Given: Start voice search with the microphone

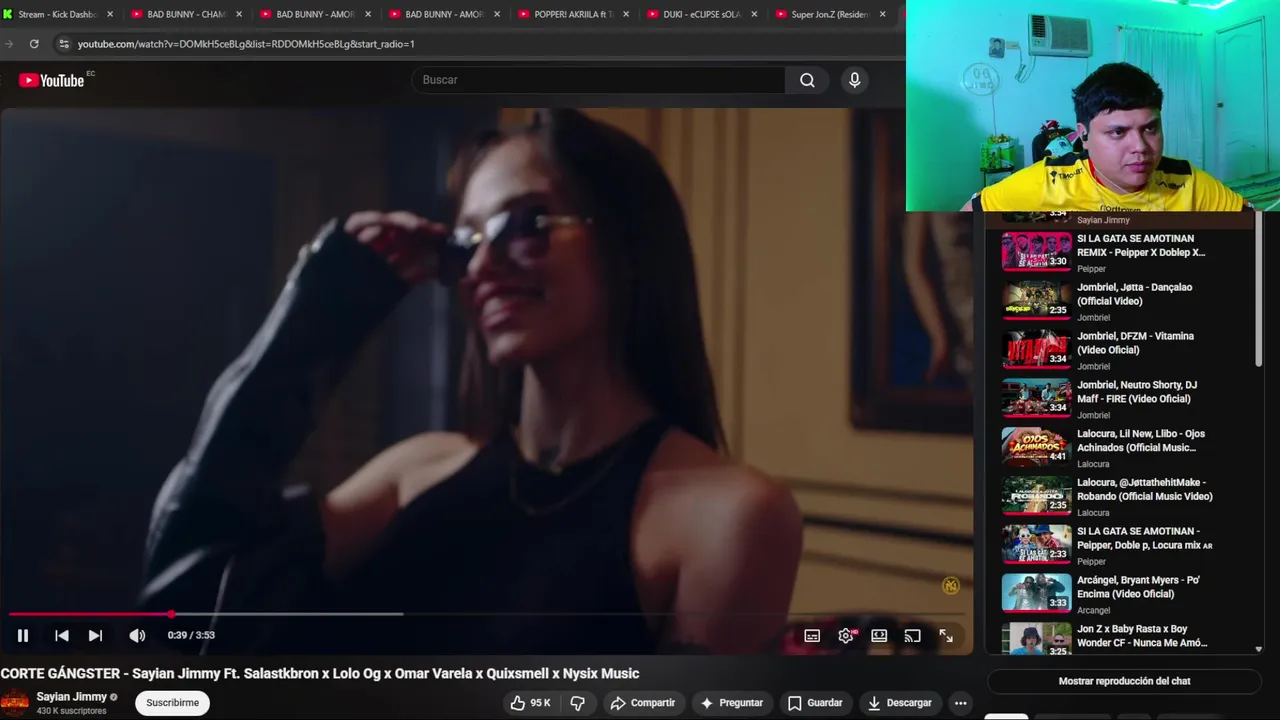Looking at the screenshot, I should click(854, 80).
